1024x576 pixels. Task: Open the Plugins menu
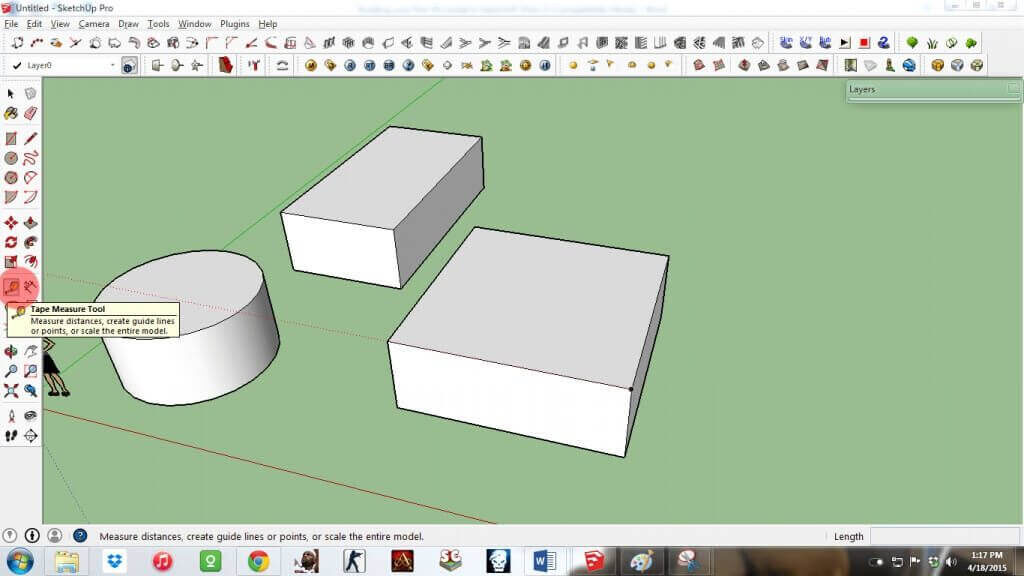point(234,24)
